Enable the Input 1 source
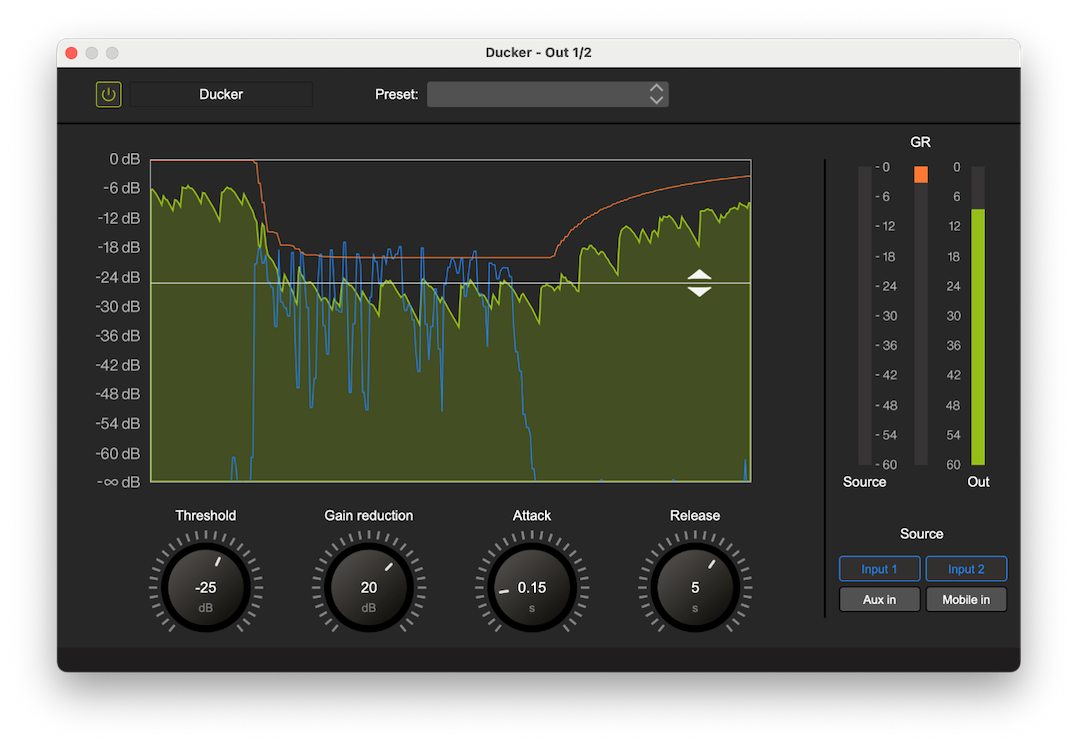The height and width of the screenshot is (750, 1080). point(879,568)
